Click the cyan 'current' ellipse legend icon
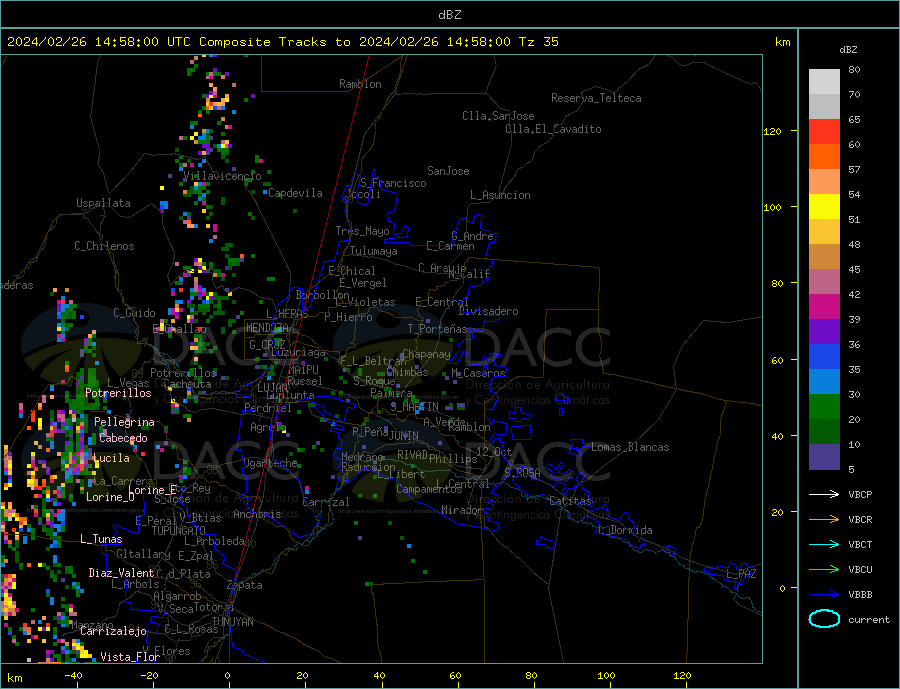This screenshot has width=900, height=689. tap(824, 619)
